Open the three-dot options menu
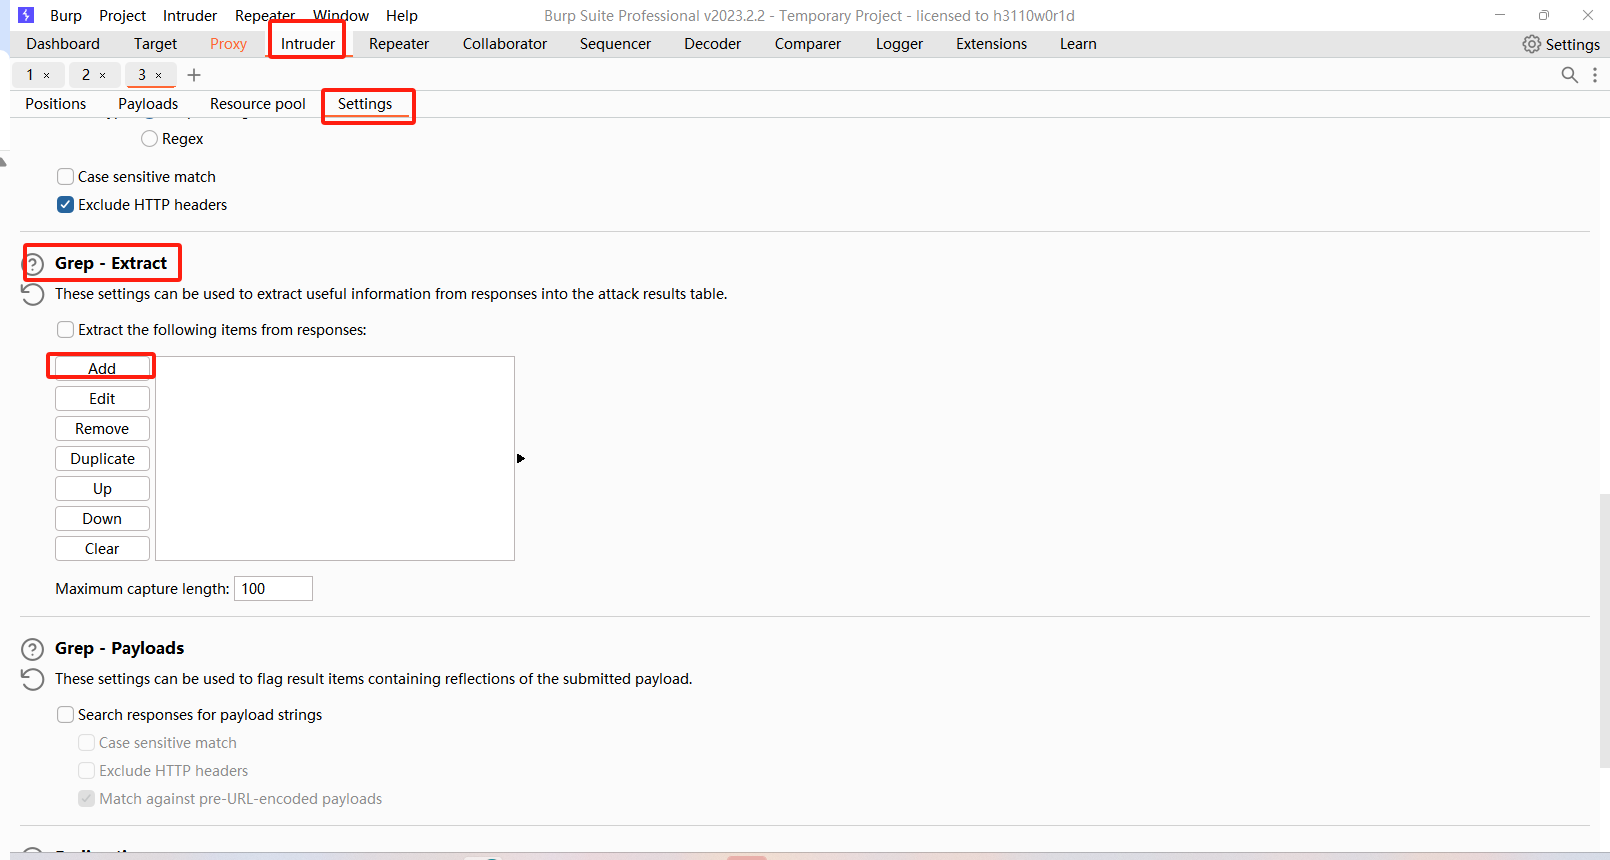Viewport: 1610px width, 860px height. [x=1594, y=75]
